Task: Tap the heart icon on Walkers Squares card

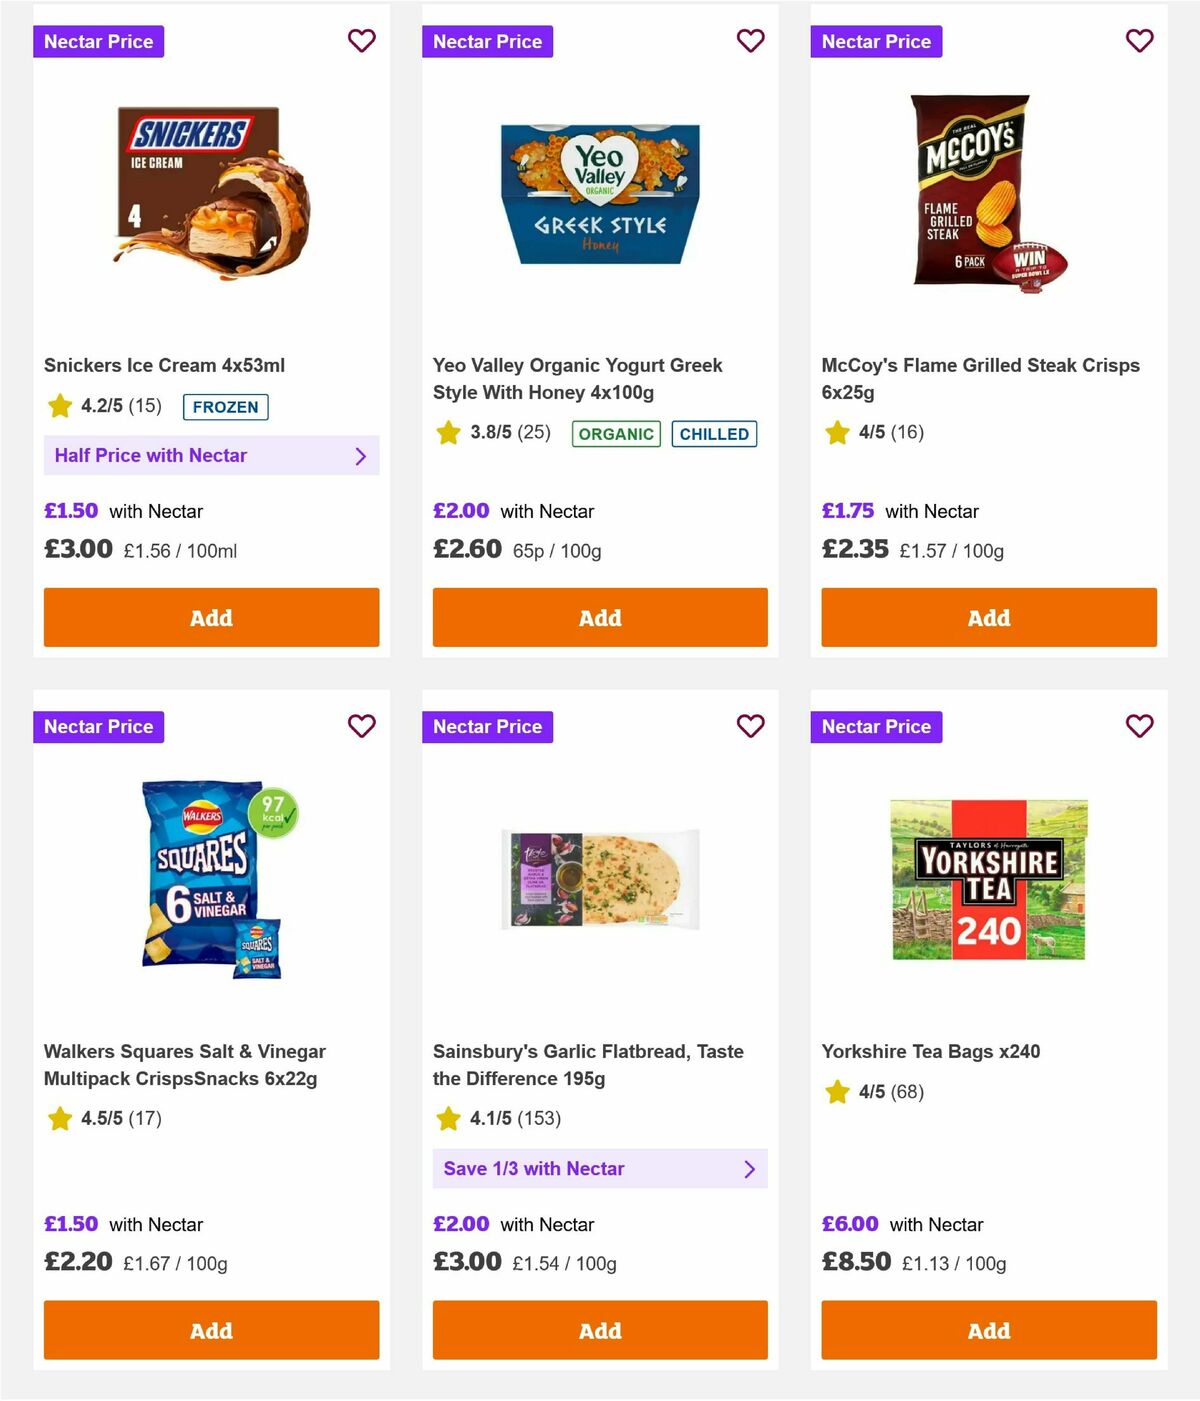Action: (361, 727)
